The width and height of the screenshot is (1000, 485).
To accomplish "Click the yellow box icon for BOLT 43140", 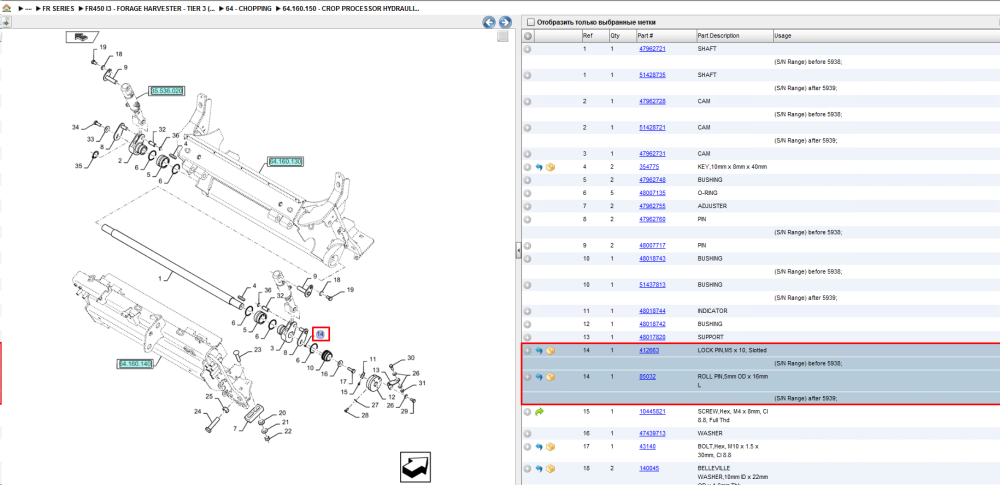I will pos(550,447).
